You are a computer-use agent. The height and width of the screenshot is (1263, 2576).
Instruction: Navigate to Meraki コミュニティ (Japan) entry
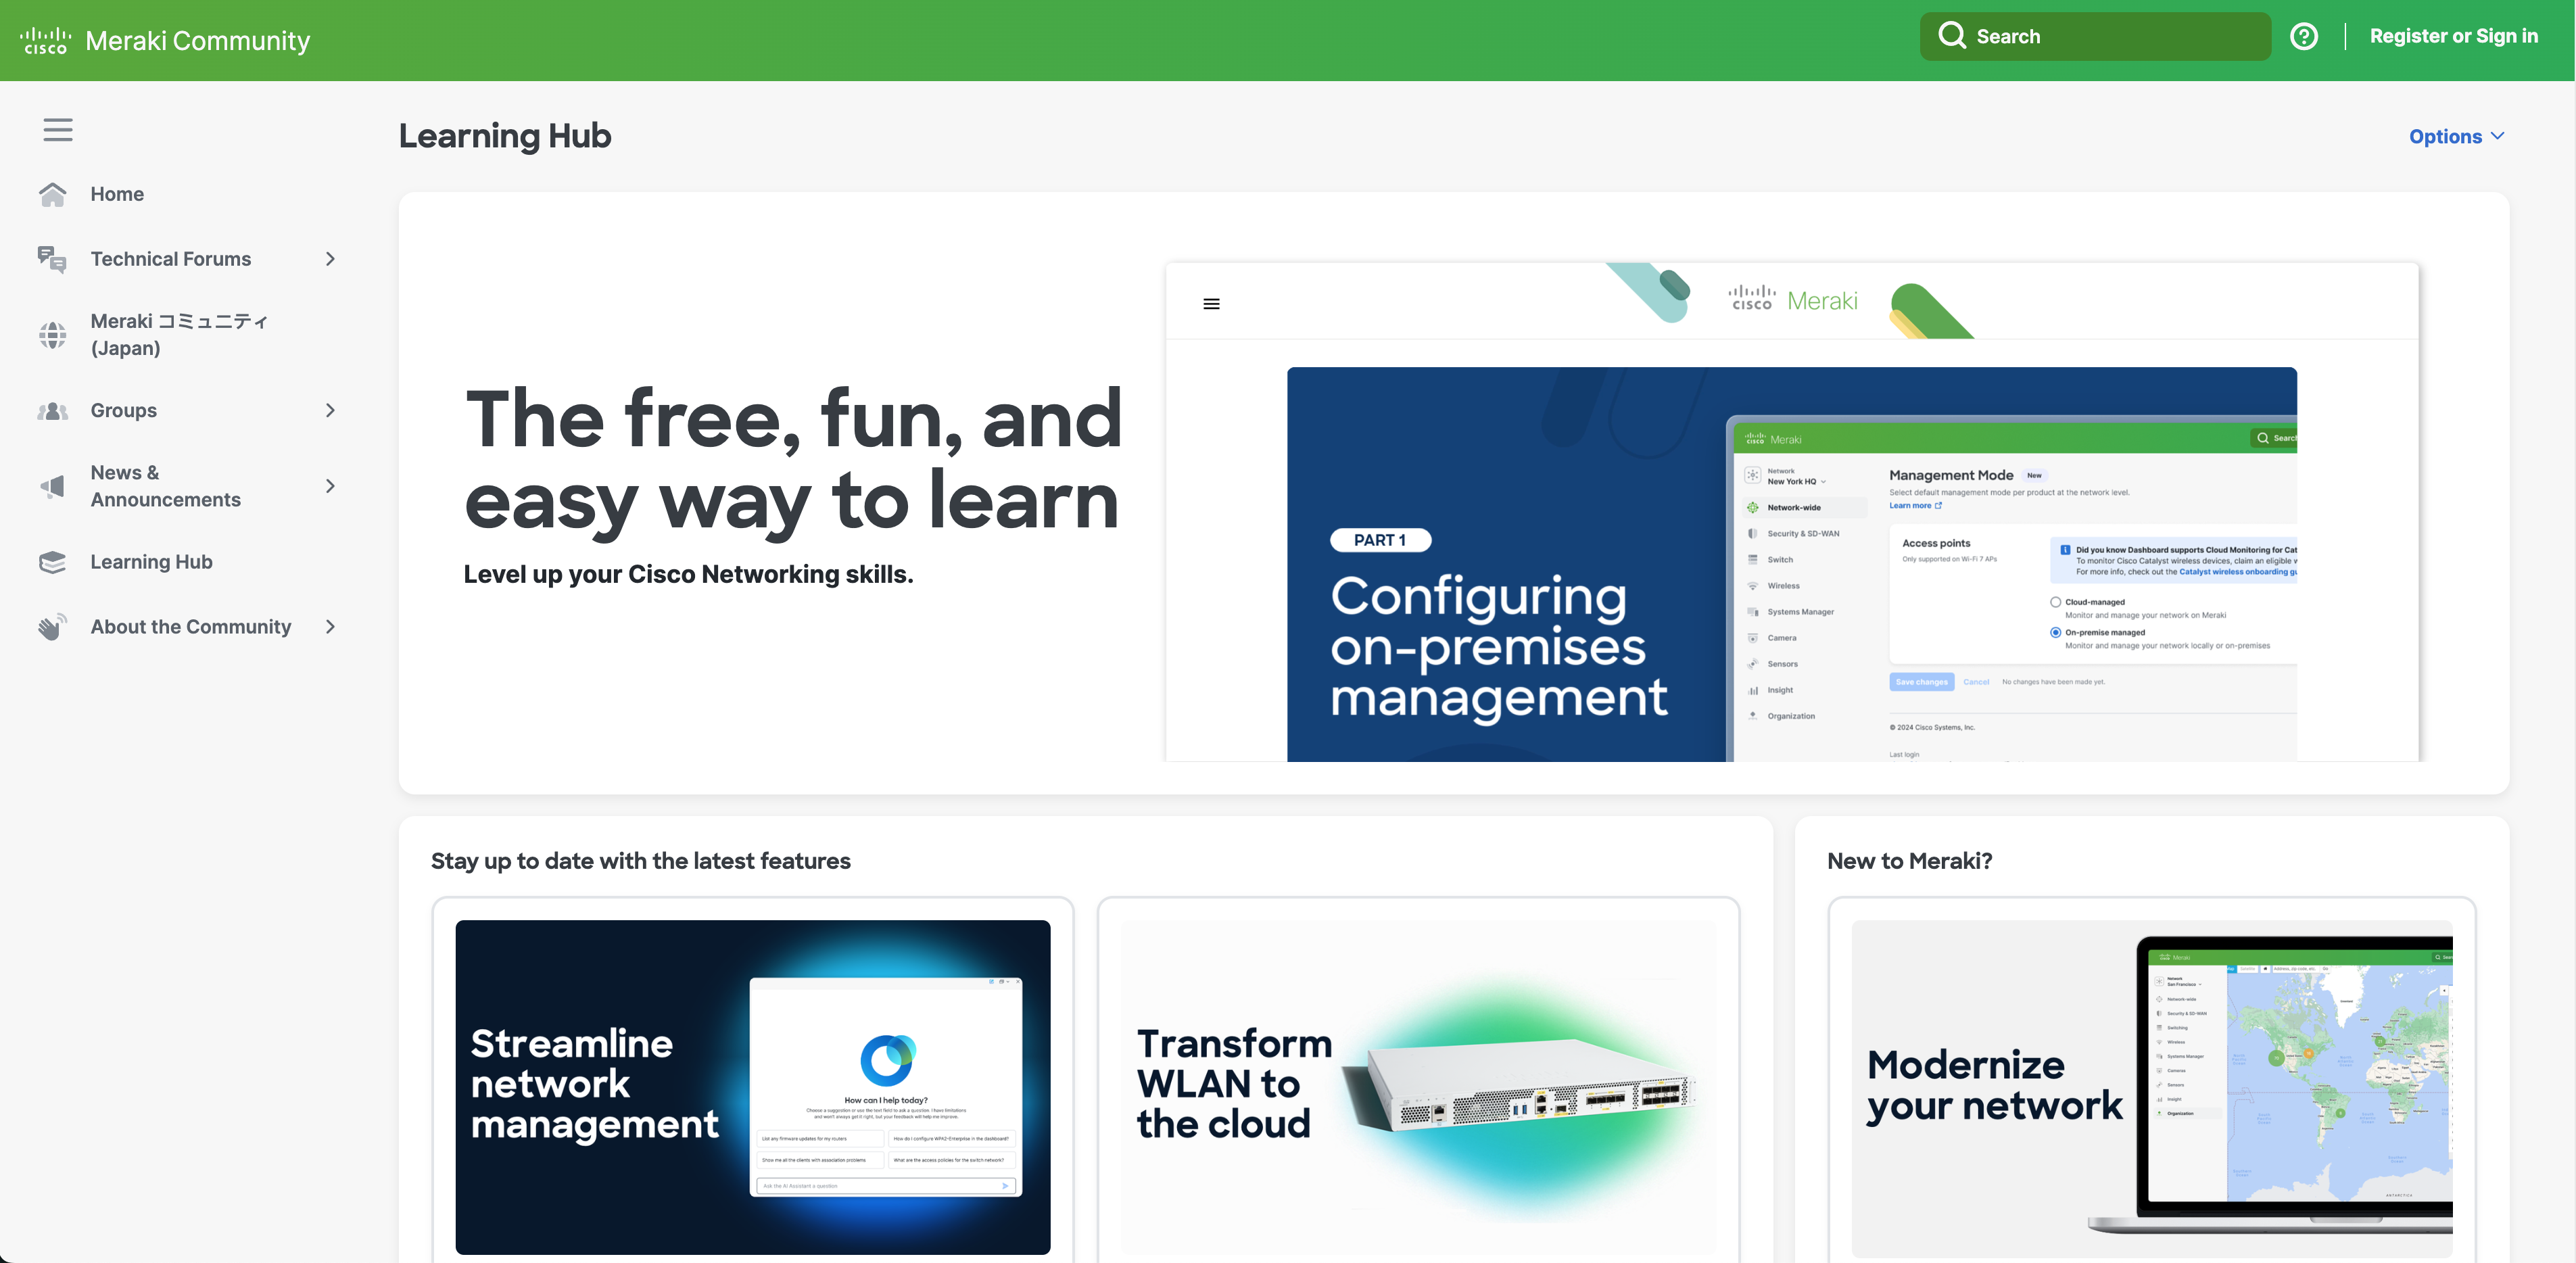(x=178, y=335)
